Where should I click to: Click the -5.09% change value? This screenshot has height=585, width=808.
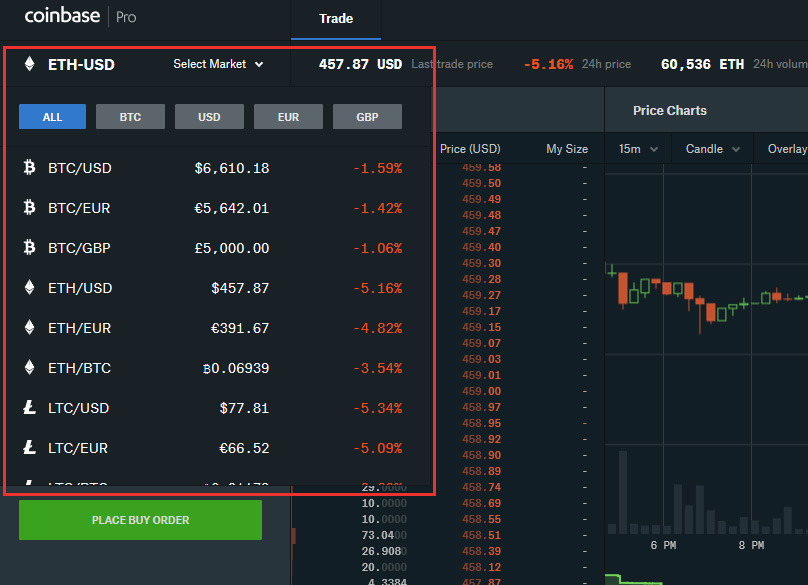tap(378, 448)
